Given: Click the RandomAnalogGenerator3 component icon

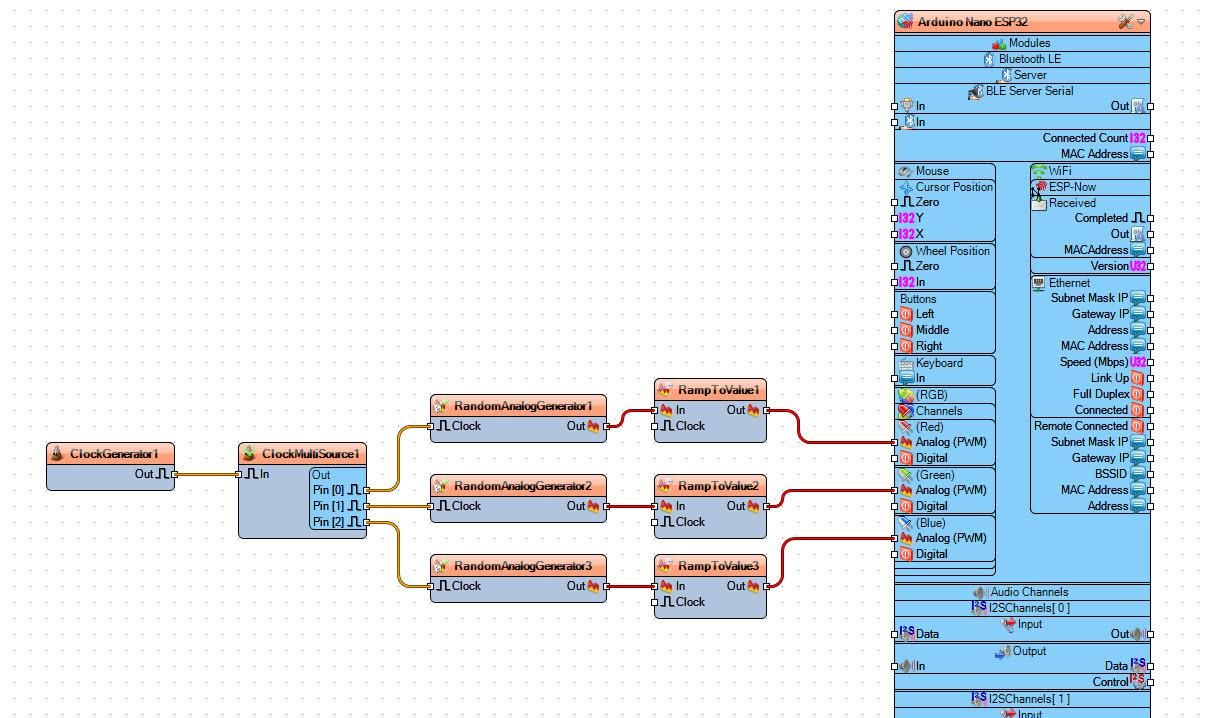Looking at the screenshot, I should [441, 566].
